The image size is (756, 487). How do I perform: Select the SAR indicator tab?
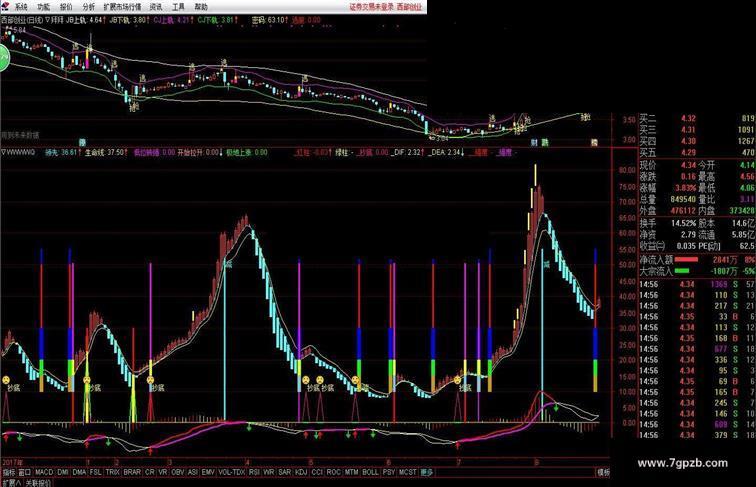click(x=284, y=472)
